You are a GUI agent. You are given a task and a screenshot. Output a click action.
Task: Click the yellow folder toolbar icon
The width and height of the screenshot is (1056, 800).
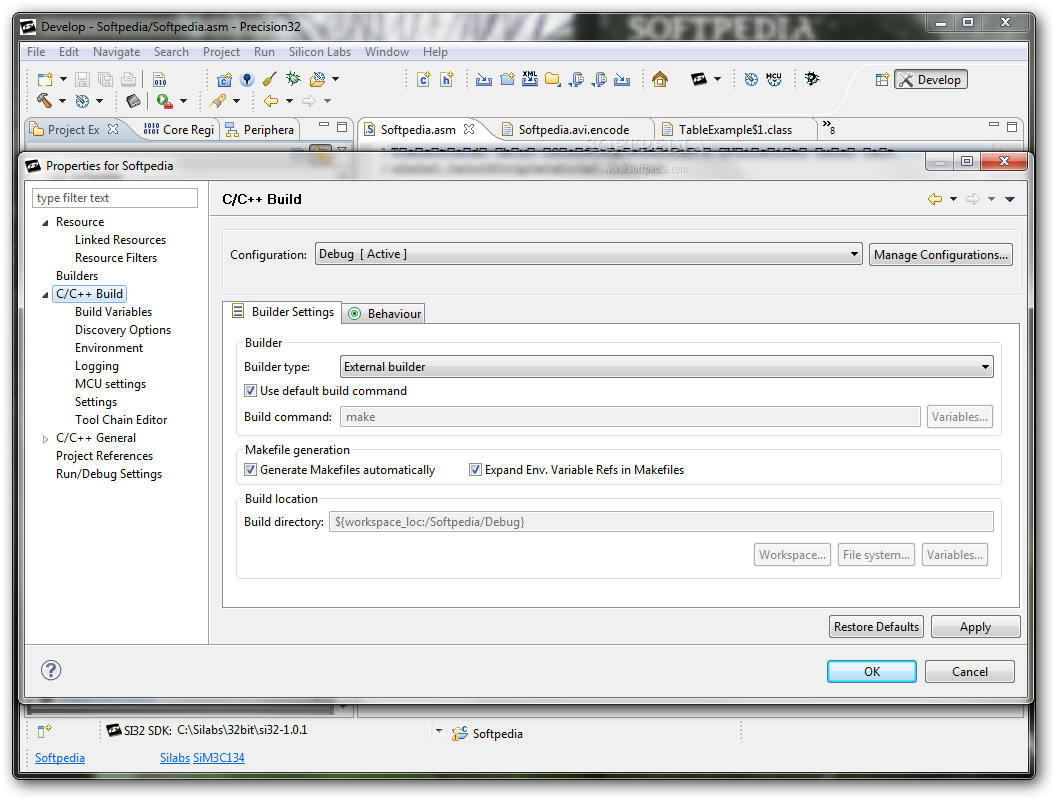tap(553, 79)
